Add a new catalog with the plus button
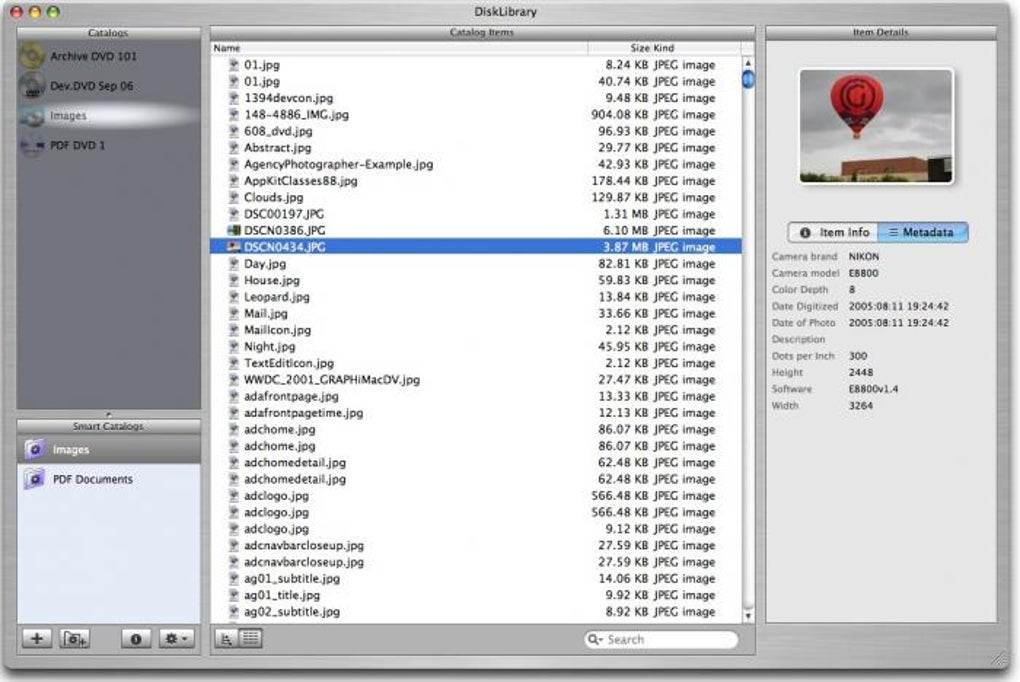 tap(37, 639)
